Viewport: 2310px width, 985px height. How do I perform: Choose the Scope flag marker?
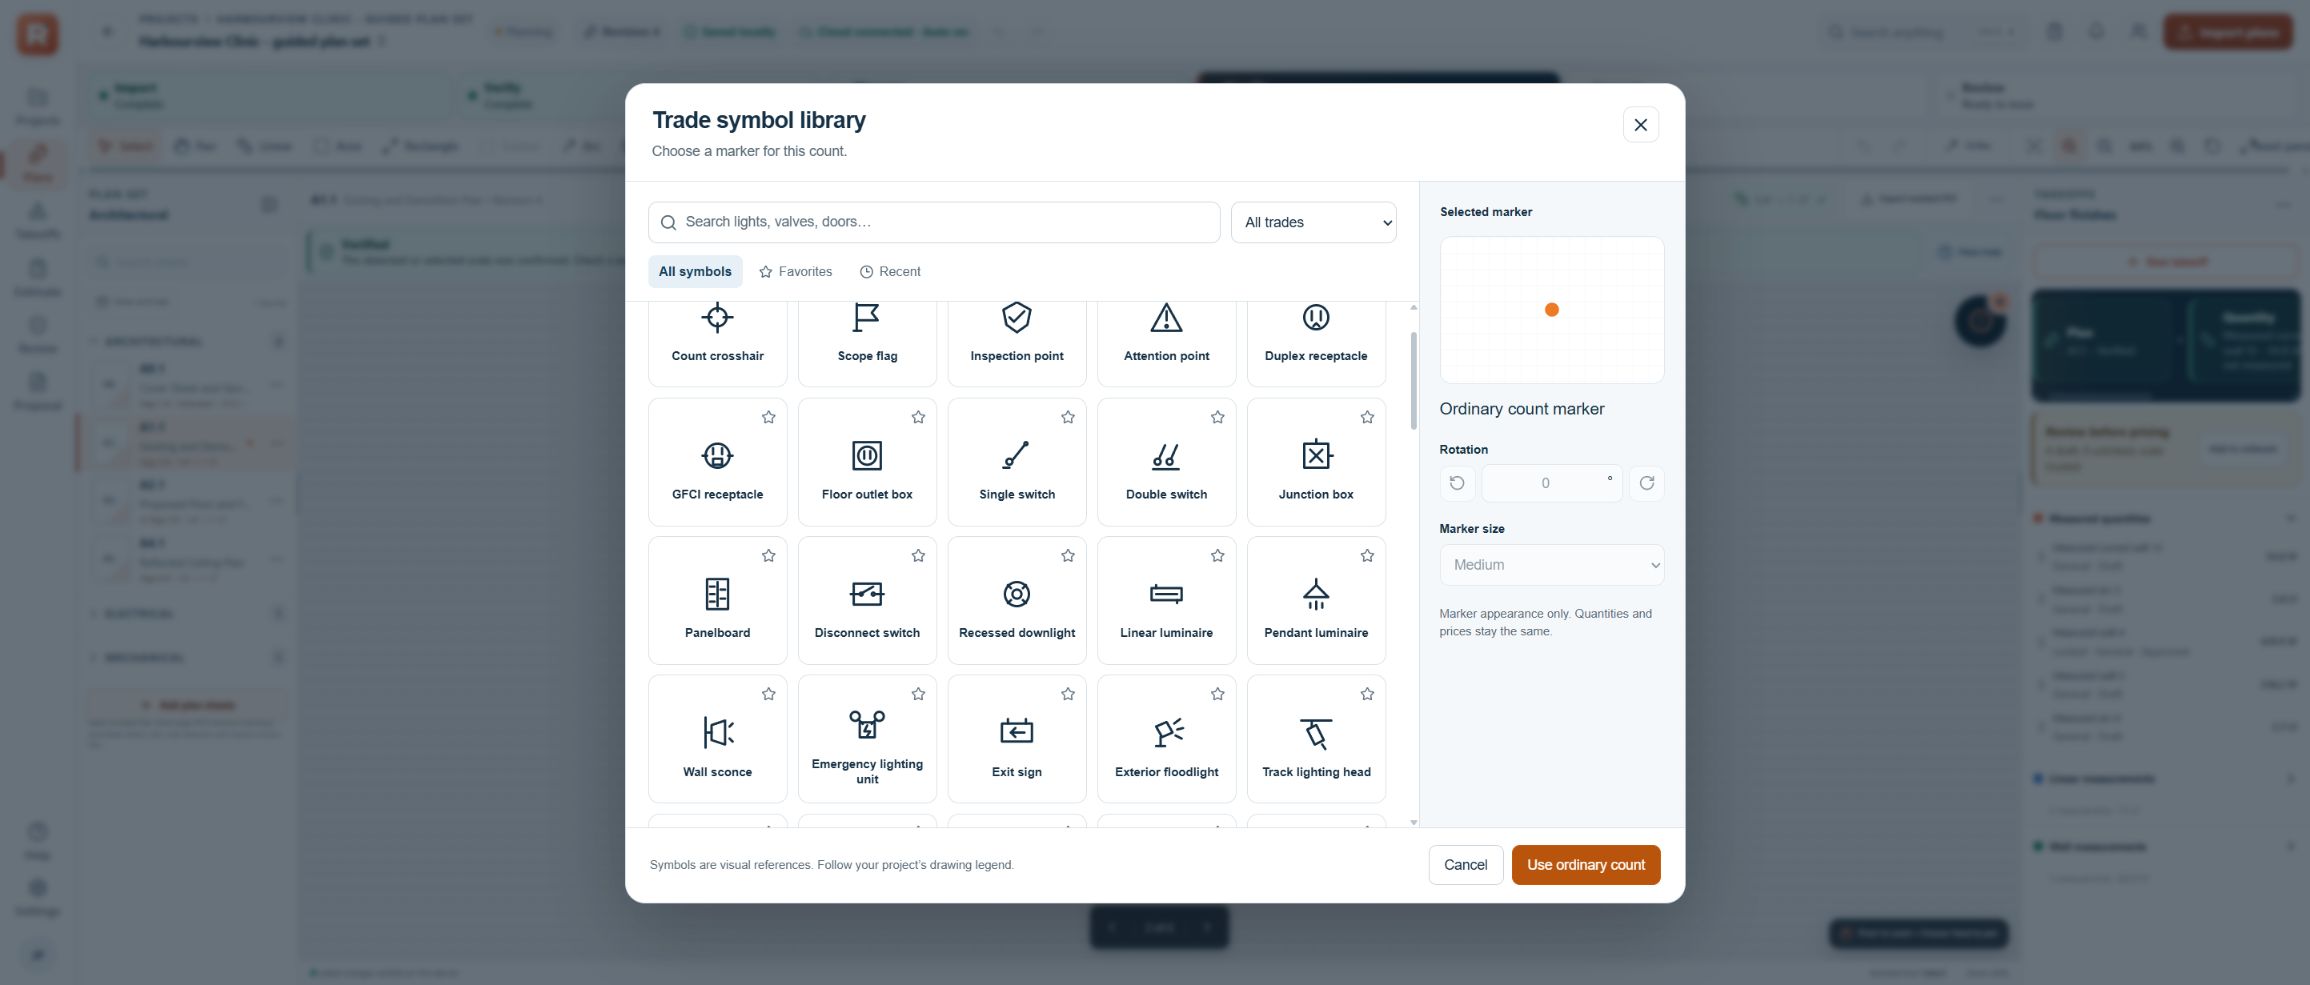867,342
